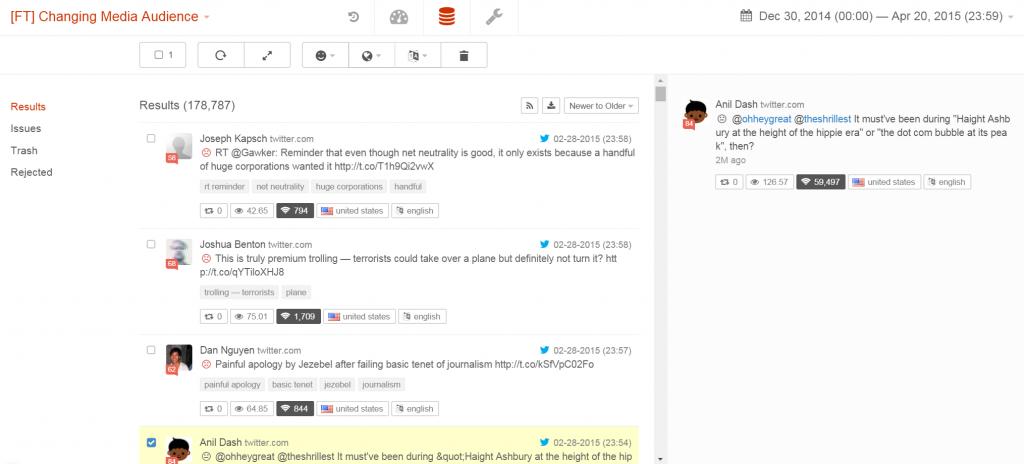Click the RSS feed icon
1024x464 pixels.
tap(530, 106)
